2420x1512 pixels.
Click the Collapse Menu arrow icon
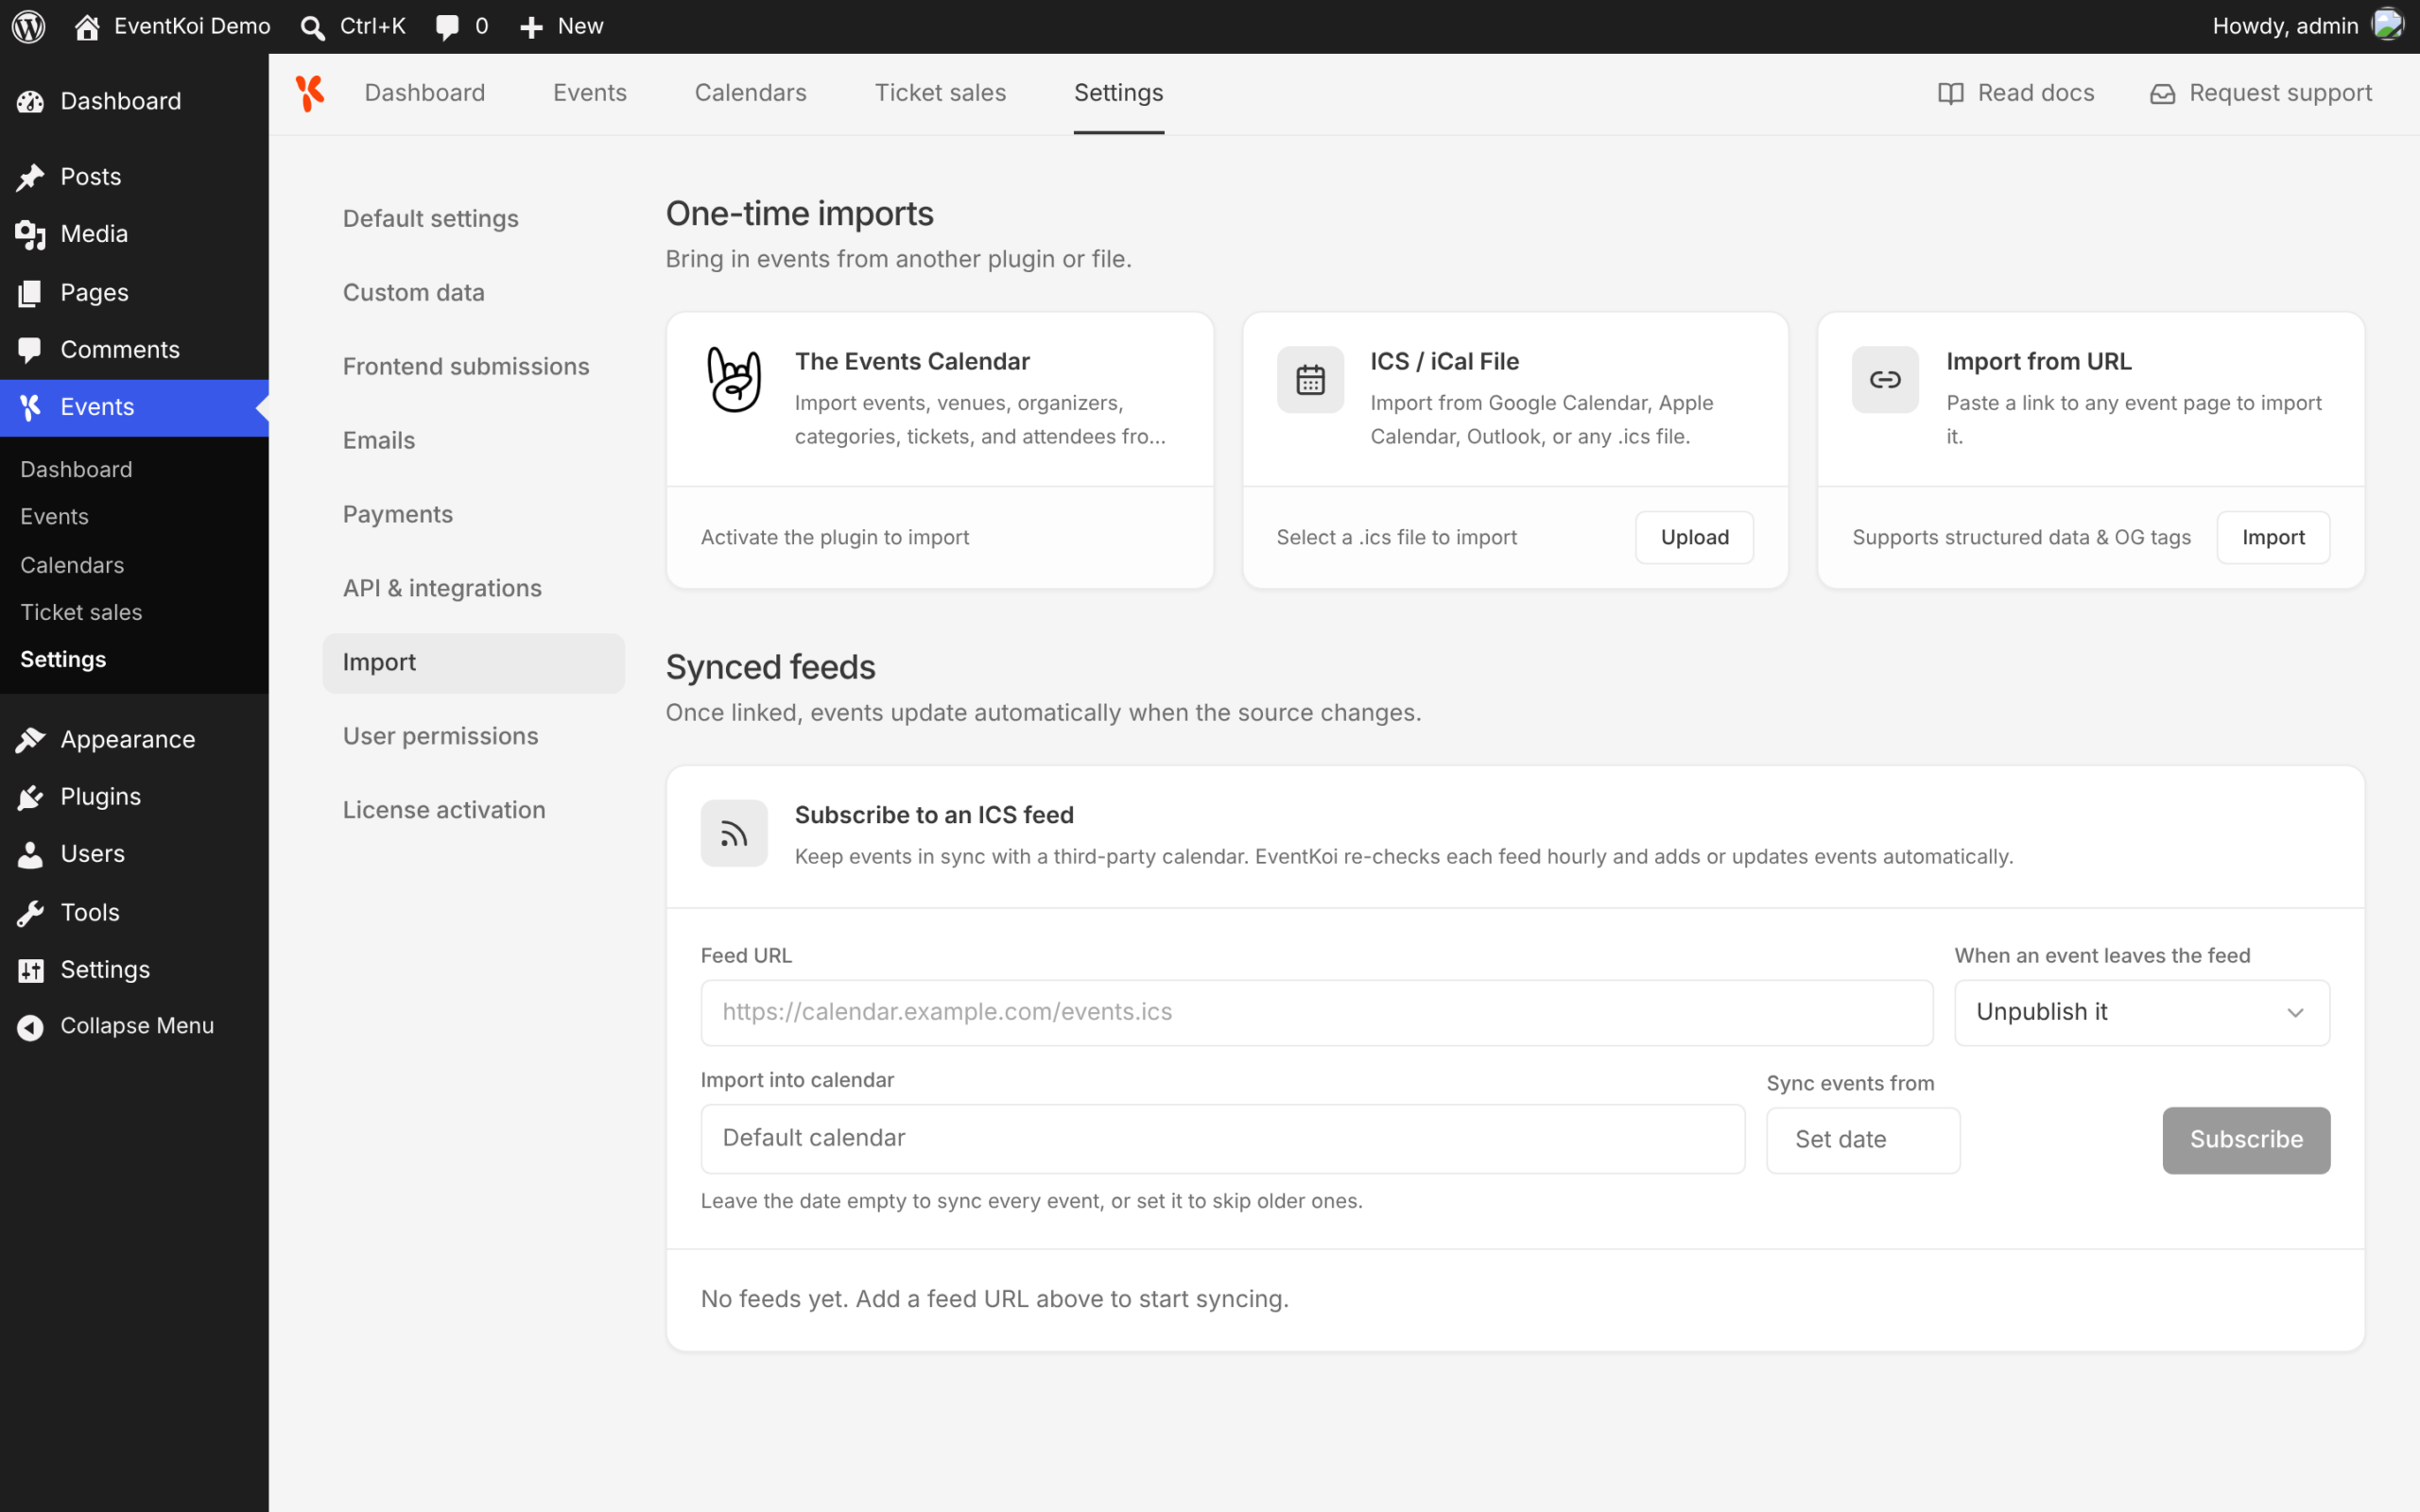click(30, 1027)
